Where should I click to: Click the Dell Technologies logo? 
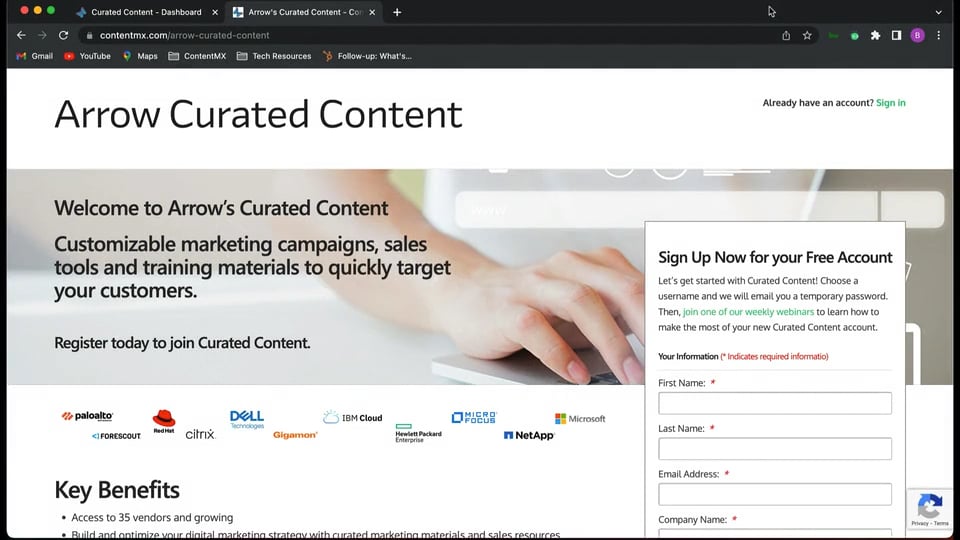click(247, 419)
